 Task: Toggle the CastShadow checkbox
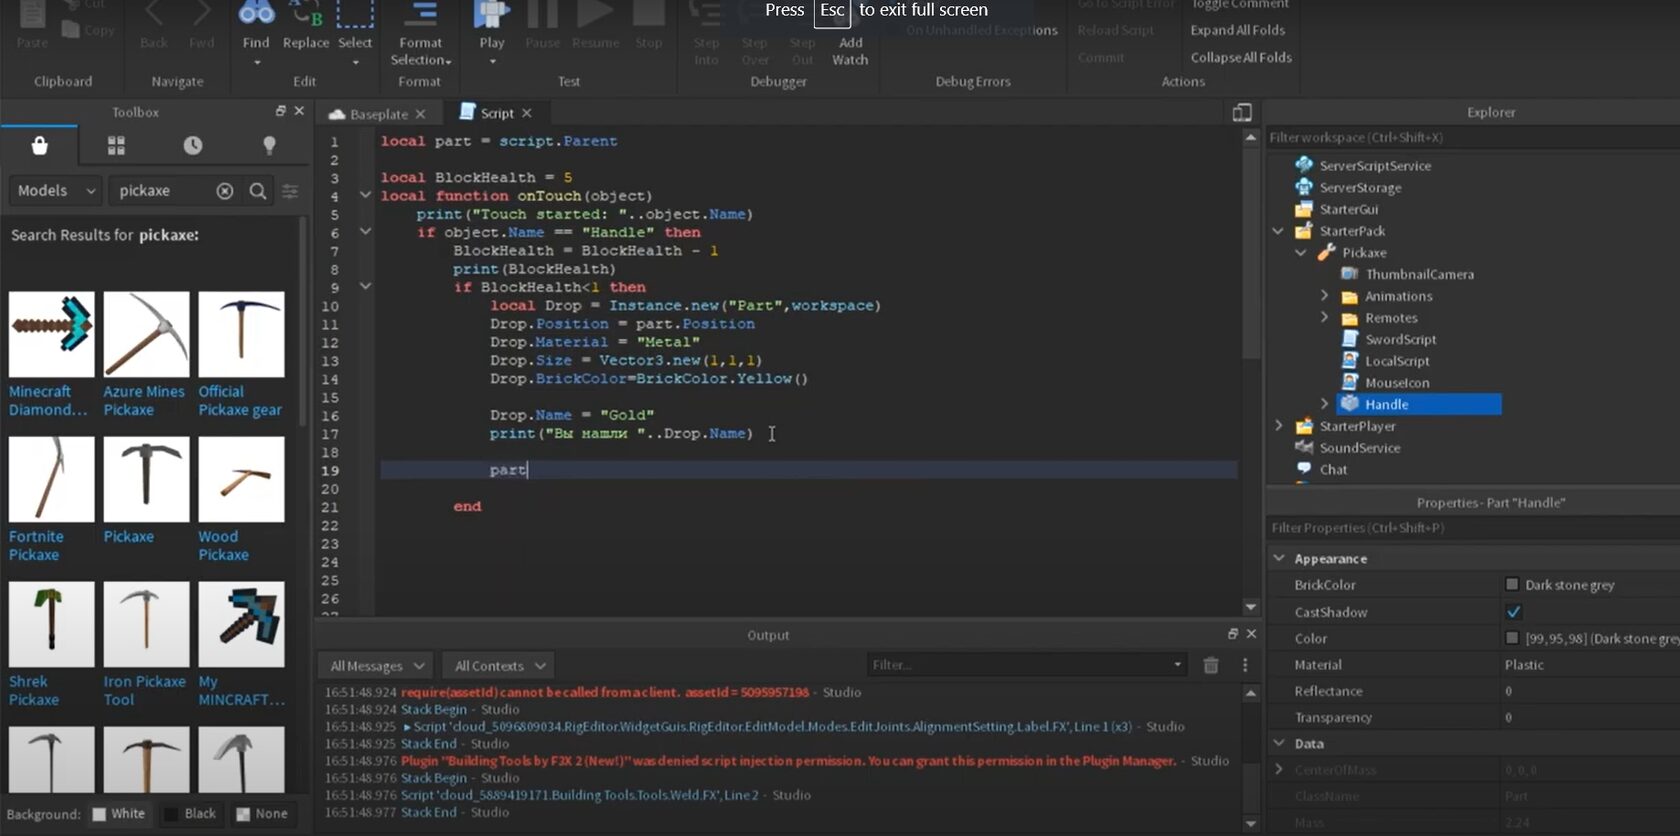1513,612
